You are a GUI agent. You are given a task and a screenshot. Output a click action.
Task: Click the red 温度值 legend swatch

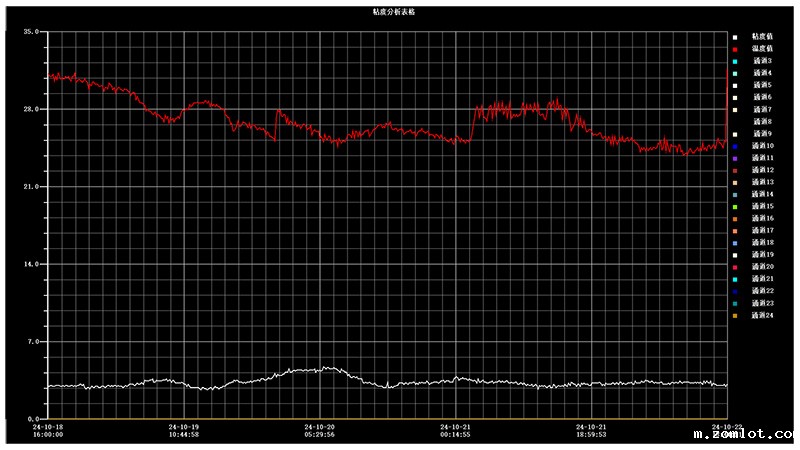[x=734, y=49]
